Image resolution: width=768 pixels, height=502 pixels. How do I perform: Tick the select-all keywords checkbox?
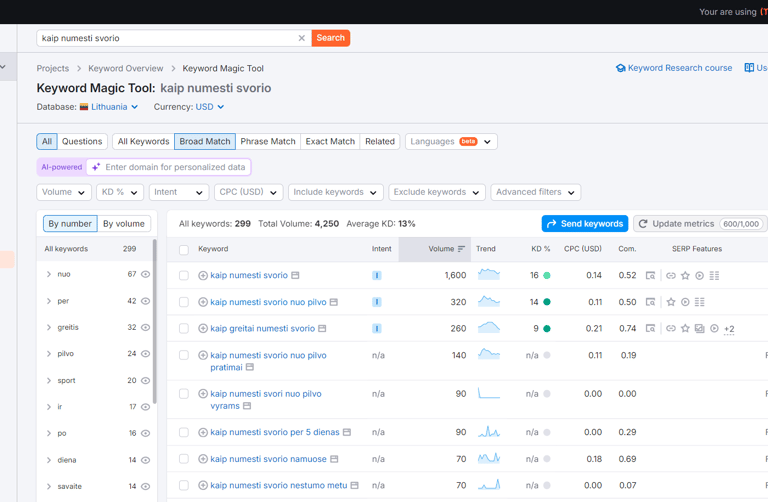[184, 250]
